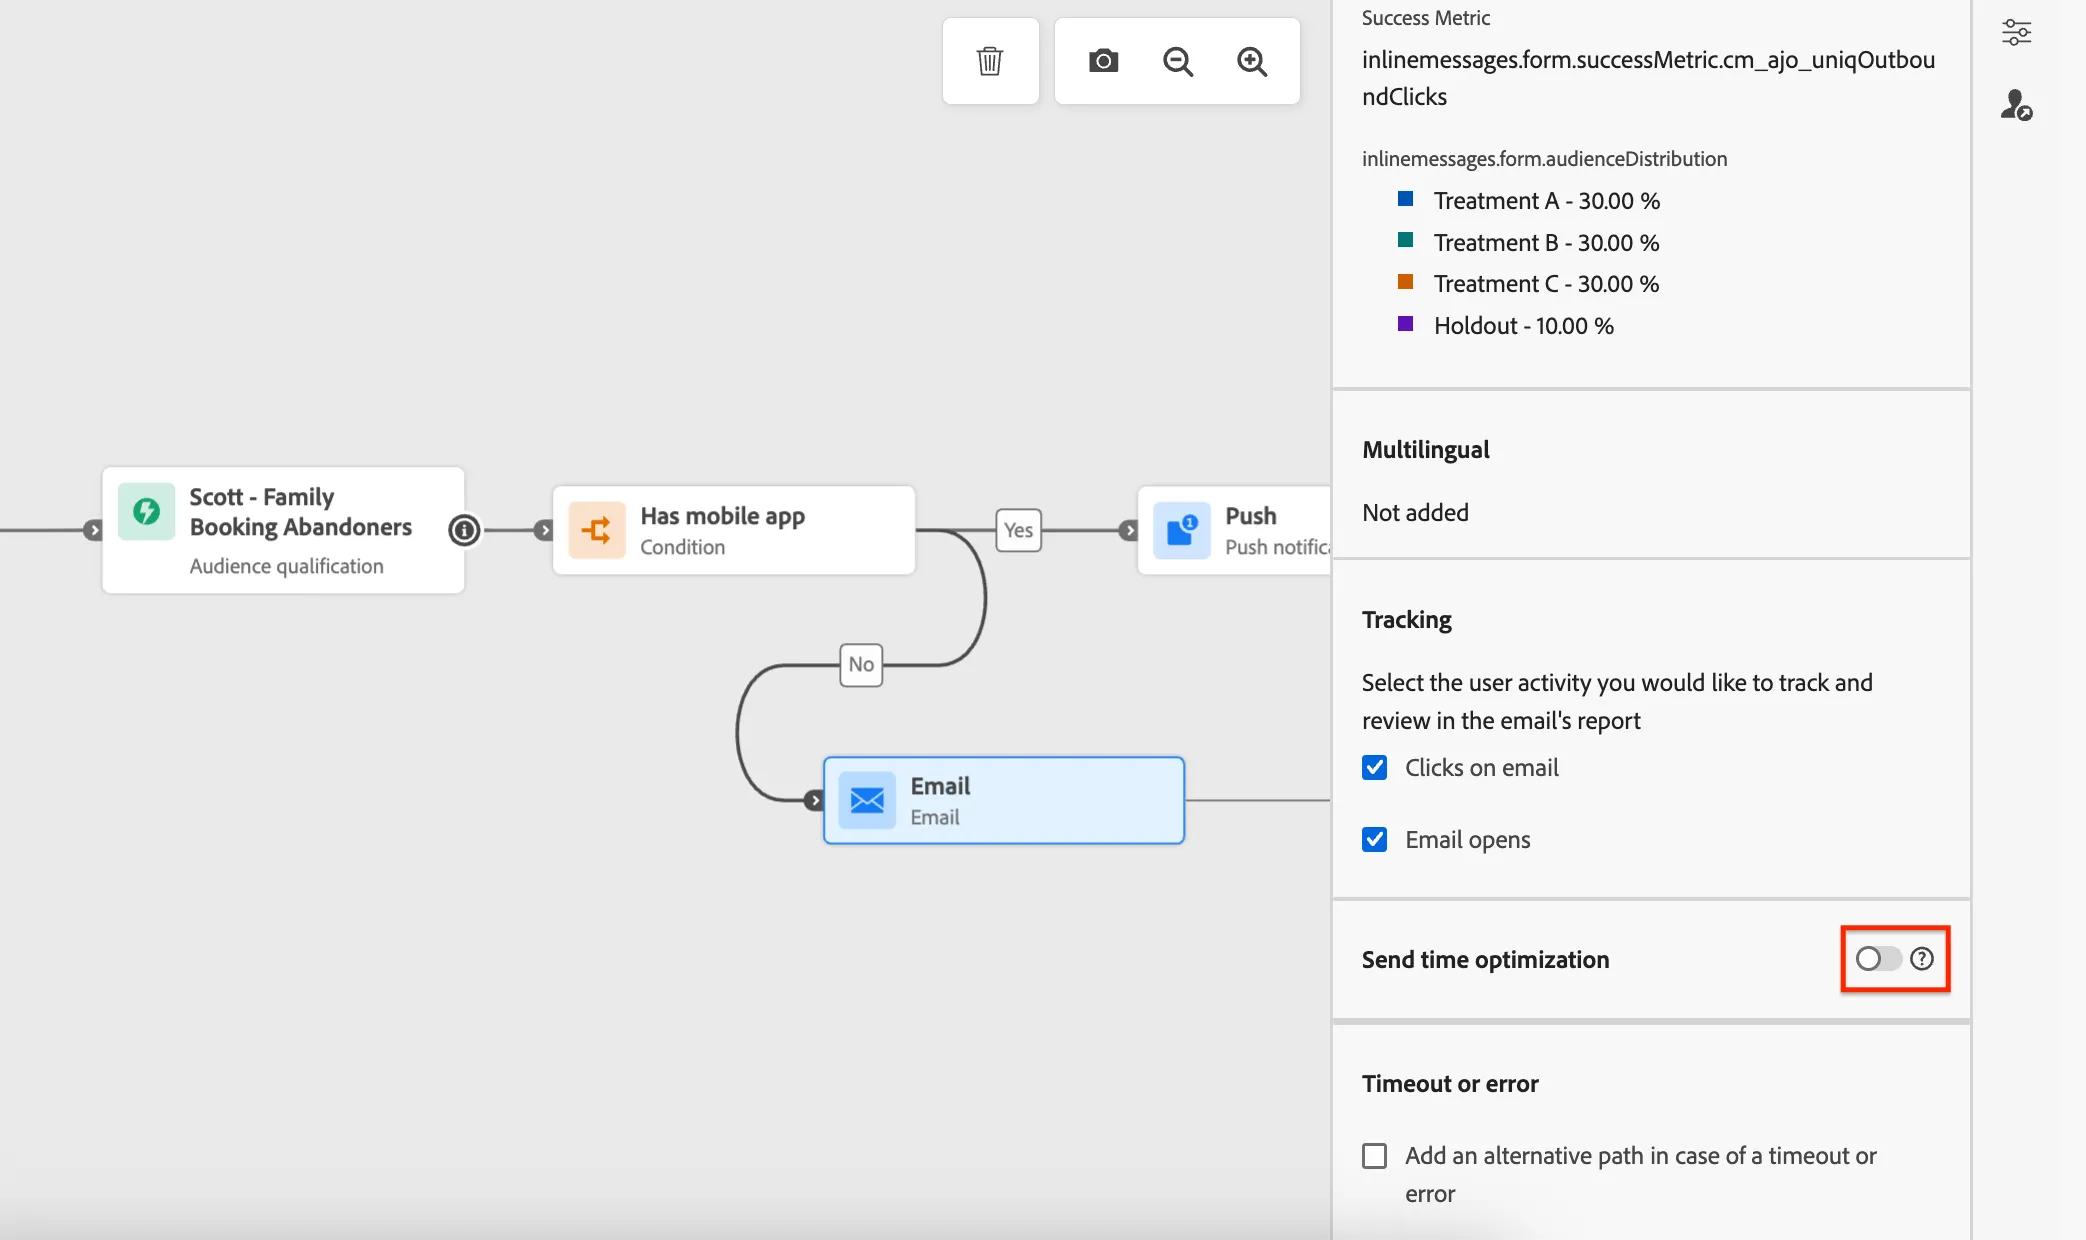Select the Email activity node
The image size is (2086, 1240).
pyautogui.click(x=1004, y=800)
